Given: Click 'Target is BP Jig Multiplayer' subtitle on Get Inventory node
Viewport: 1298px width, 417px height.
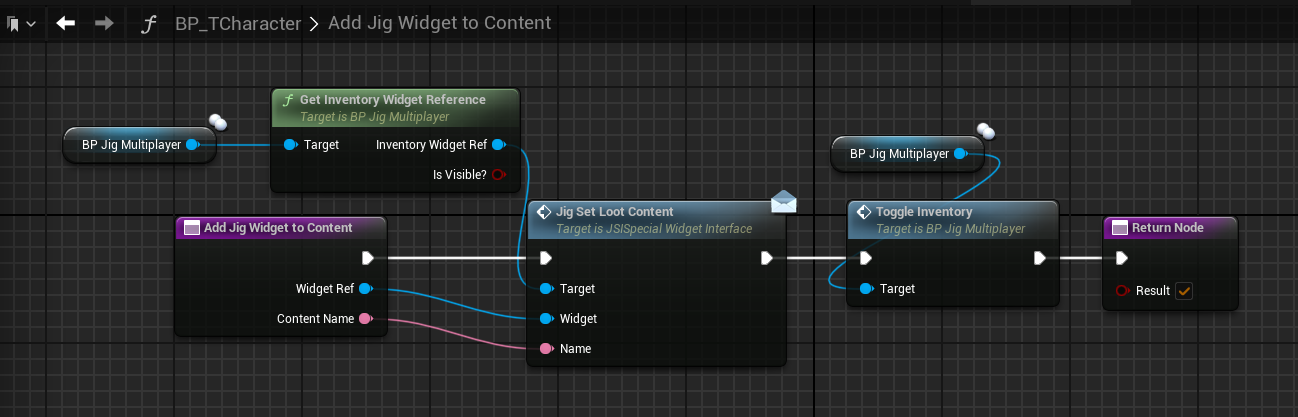Looking at the screenshot, I should [375, 117].
